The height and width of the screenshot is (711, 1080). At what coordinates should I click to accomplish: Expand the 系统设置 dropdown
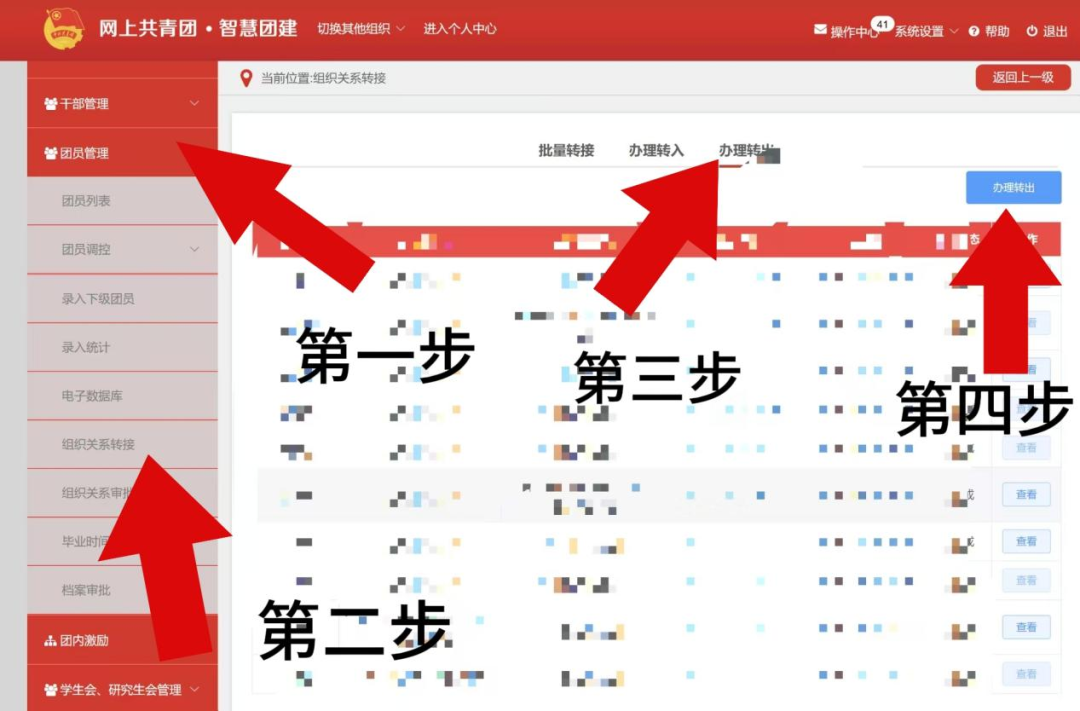926,31
